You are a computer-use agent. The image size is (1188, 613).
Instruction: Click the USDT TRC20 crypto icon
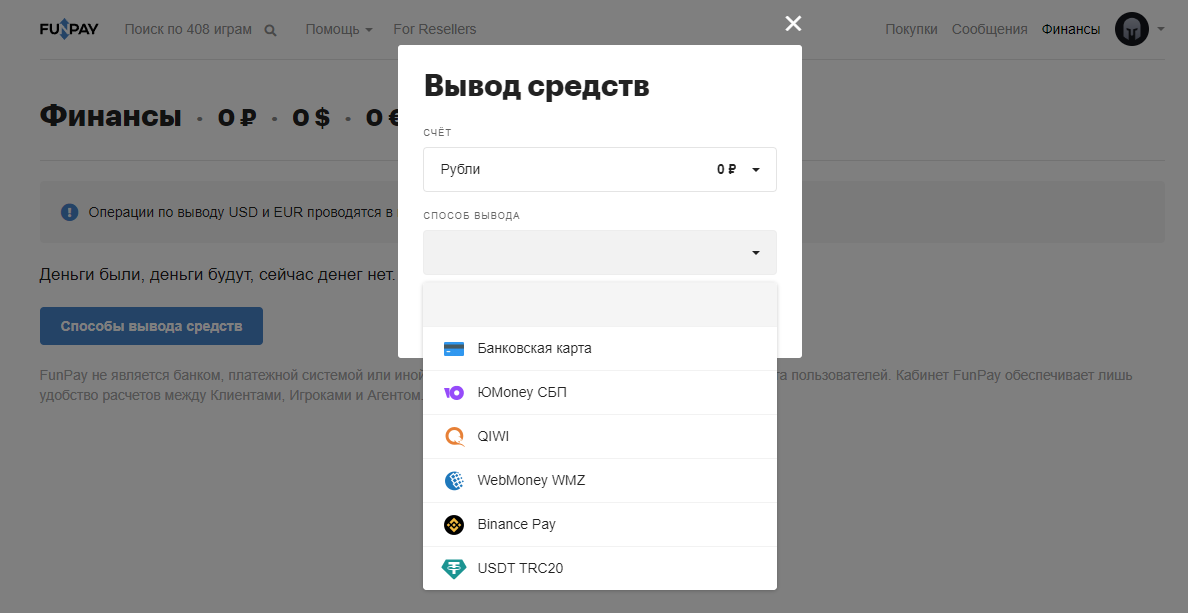click(x=455, y=568)
